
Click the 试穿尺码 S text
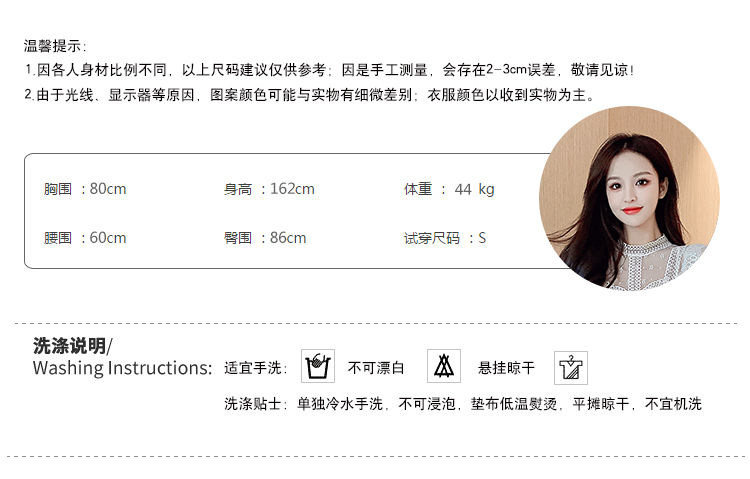pyautogui.click(x=444, y=238)
